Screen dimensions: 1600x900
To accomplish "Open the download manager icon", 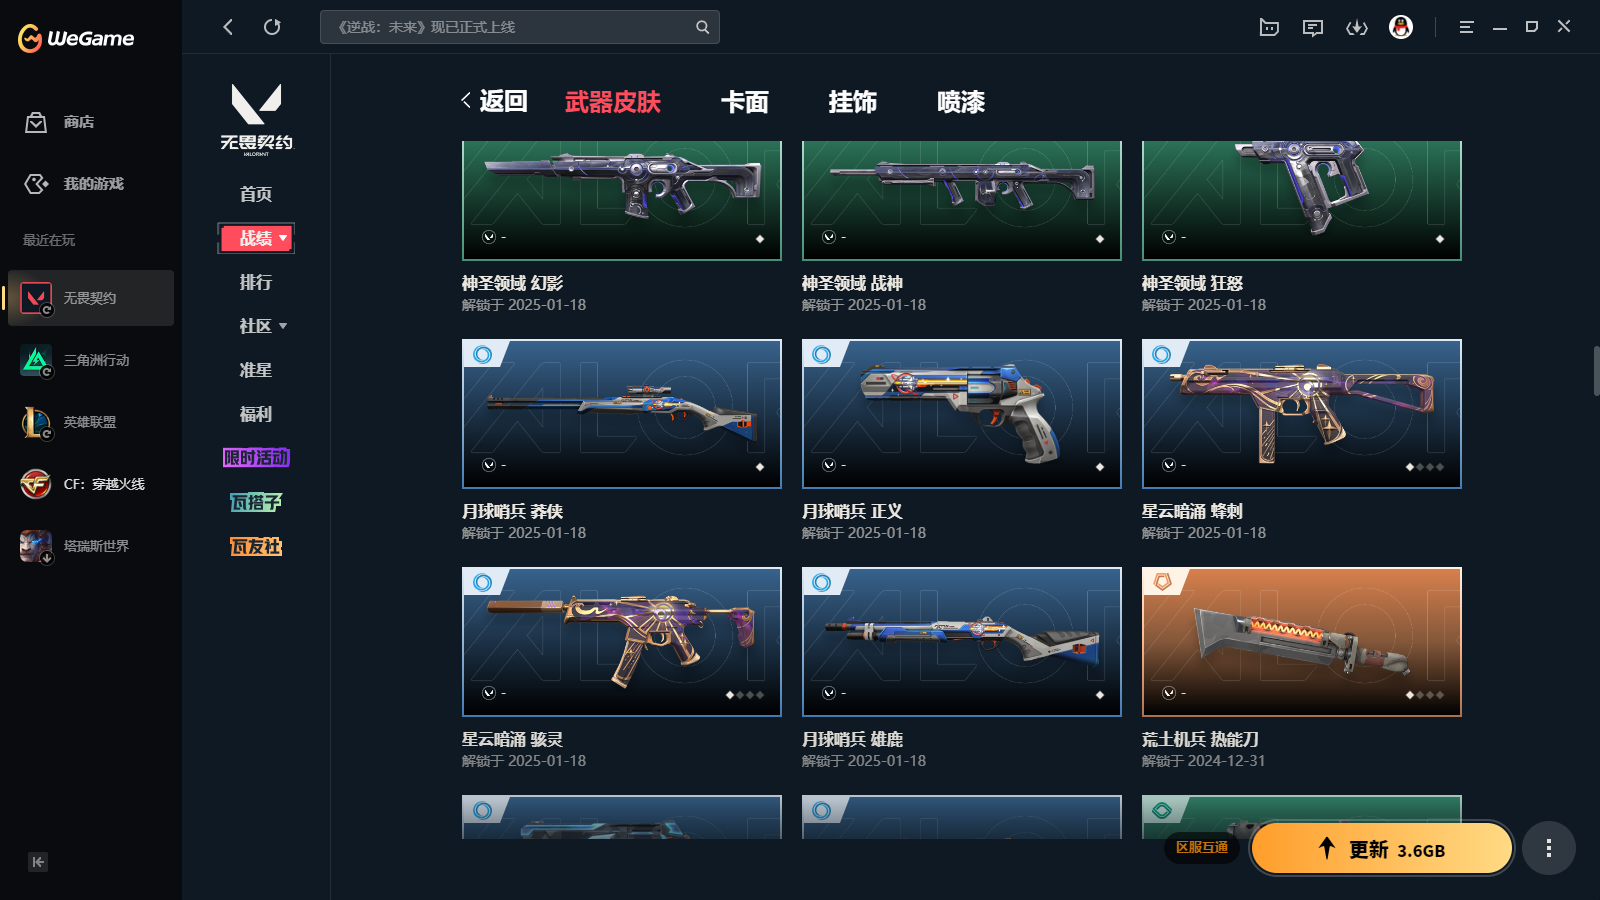I will pos(1357,27).
